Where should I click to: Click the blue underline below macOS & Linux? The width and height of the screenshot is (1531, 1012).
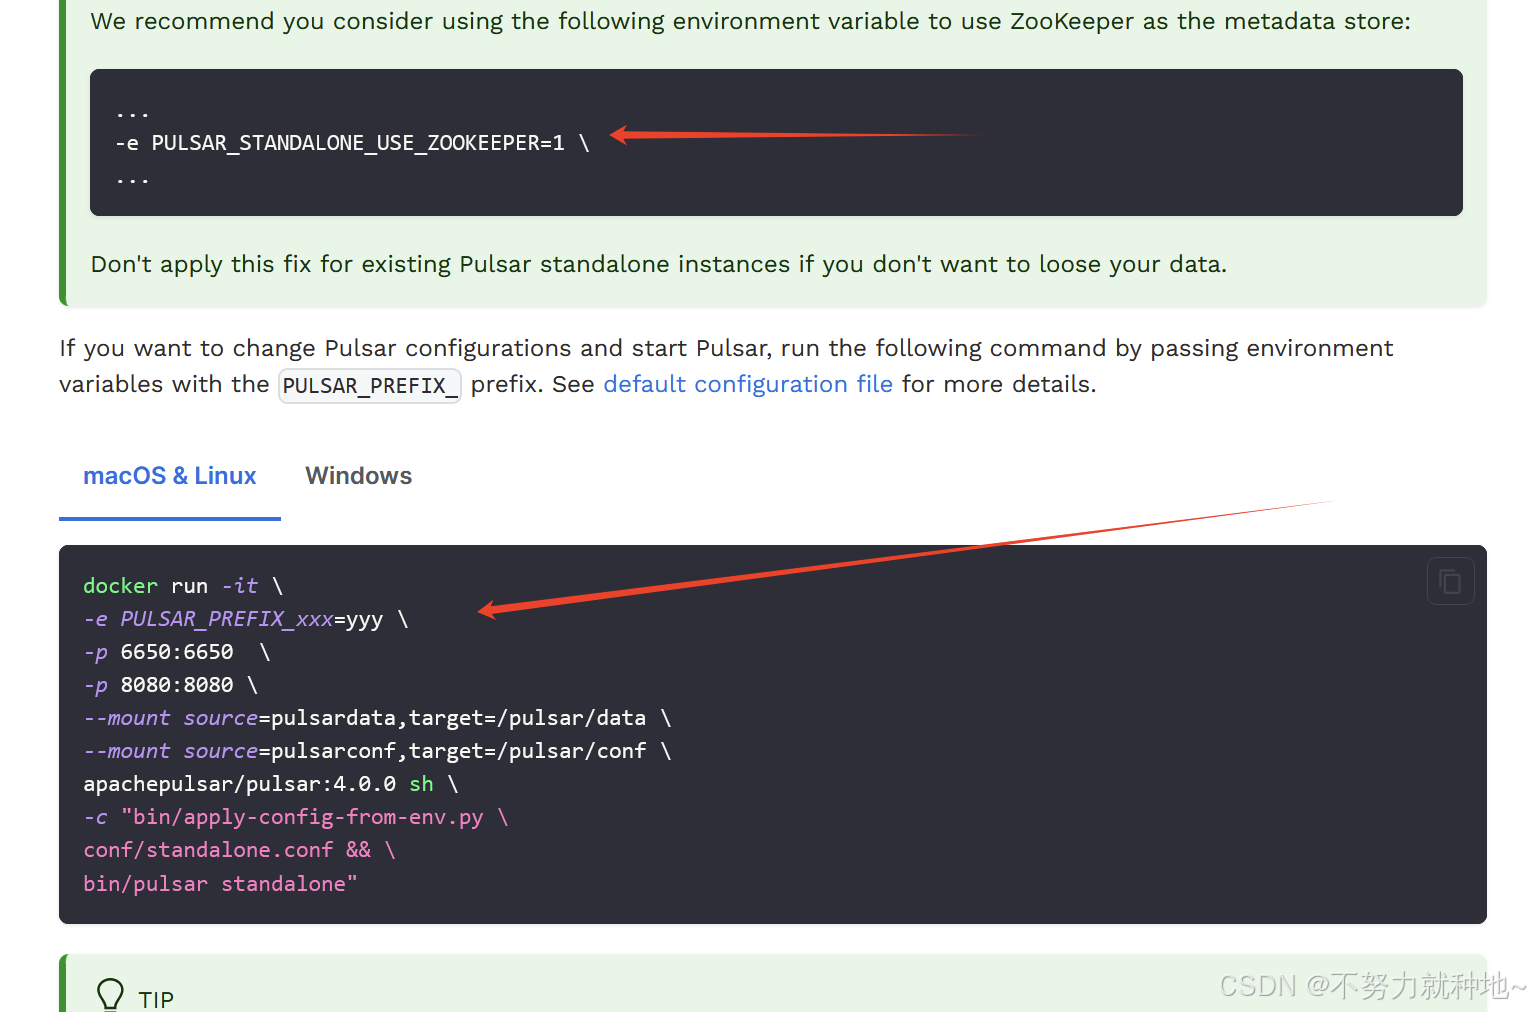click(169, 518)
